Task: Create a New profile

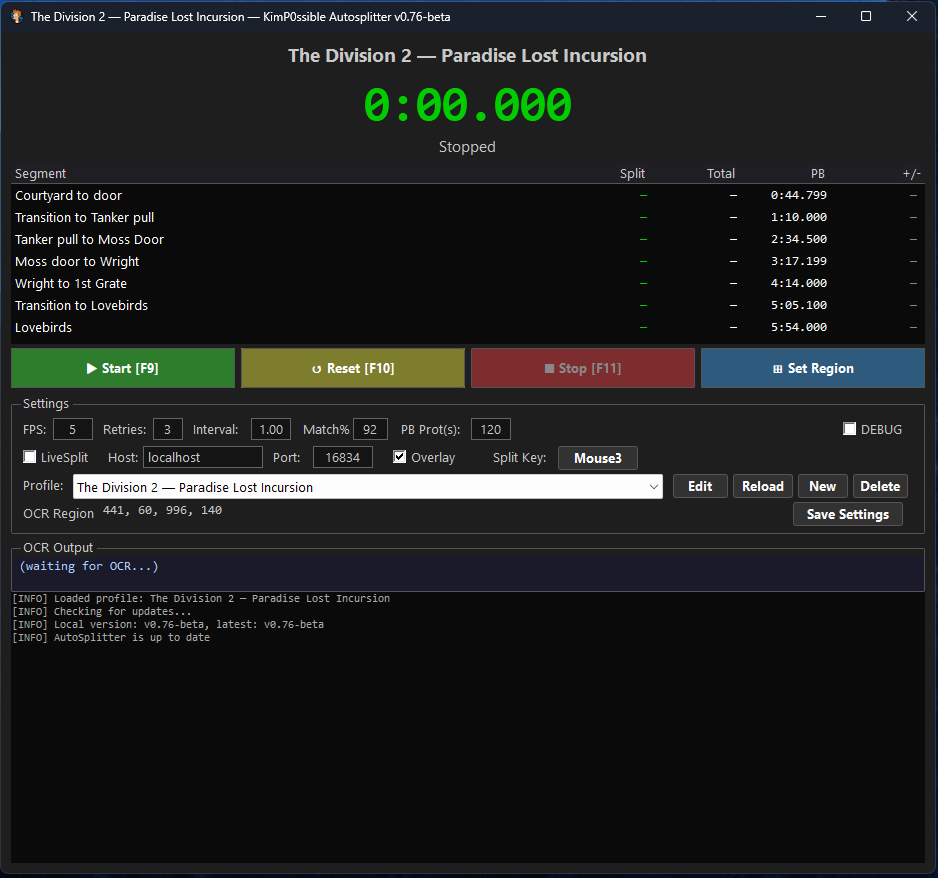Action: (x=823, y=486)
